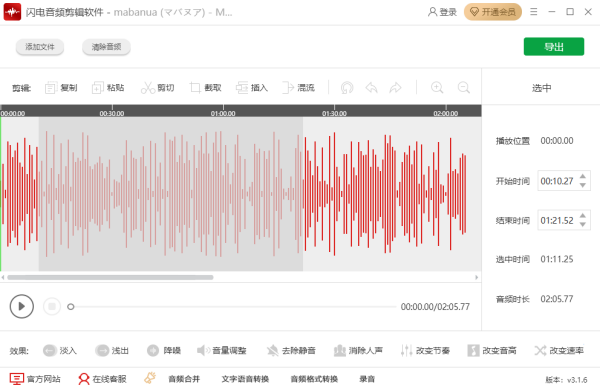Click the 混流 mix tool
The image size is (600, 388).
point(298,88)
